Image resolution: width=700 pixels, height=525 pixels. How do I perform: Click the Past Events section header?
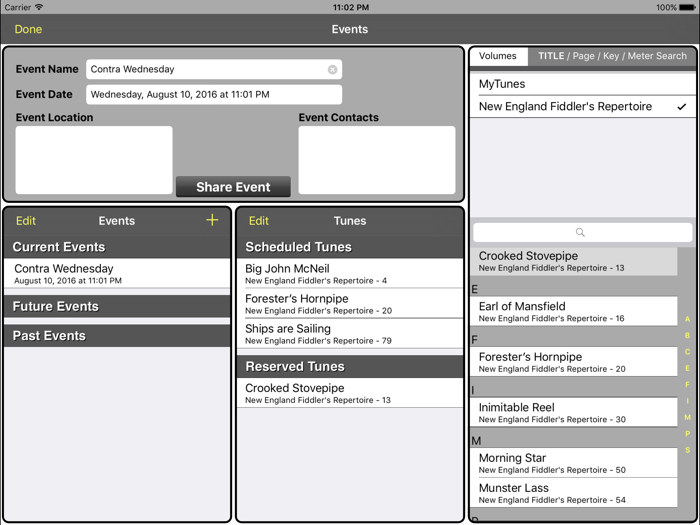click(117, 336)
